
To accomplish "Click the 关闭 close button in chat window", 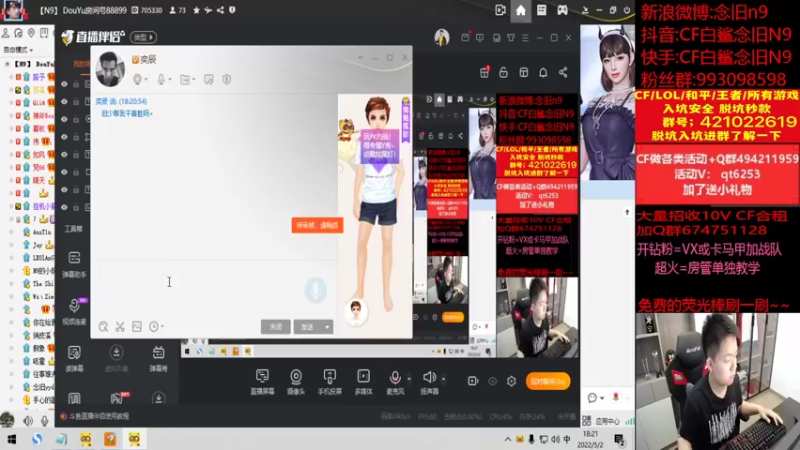I will pyautogui.click(x=276, y=327).
